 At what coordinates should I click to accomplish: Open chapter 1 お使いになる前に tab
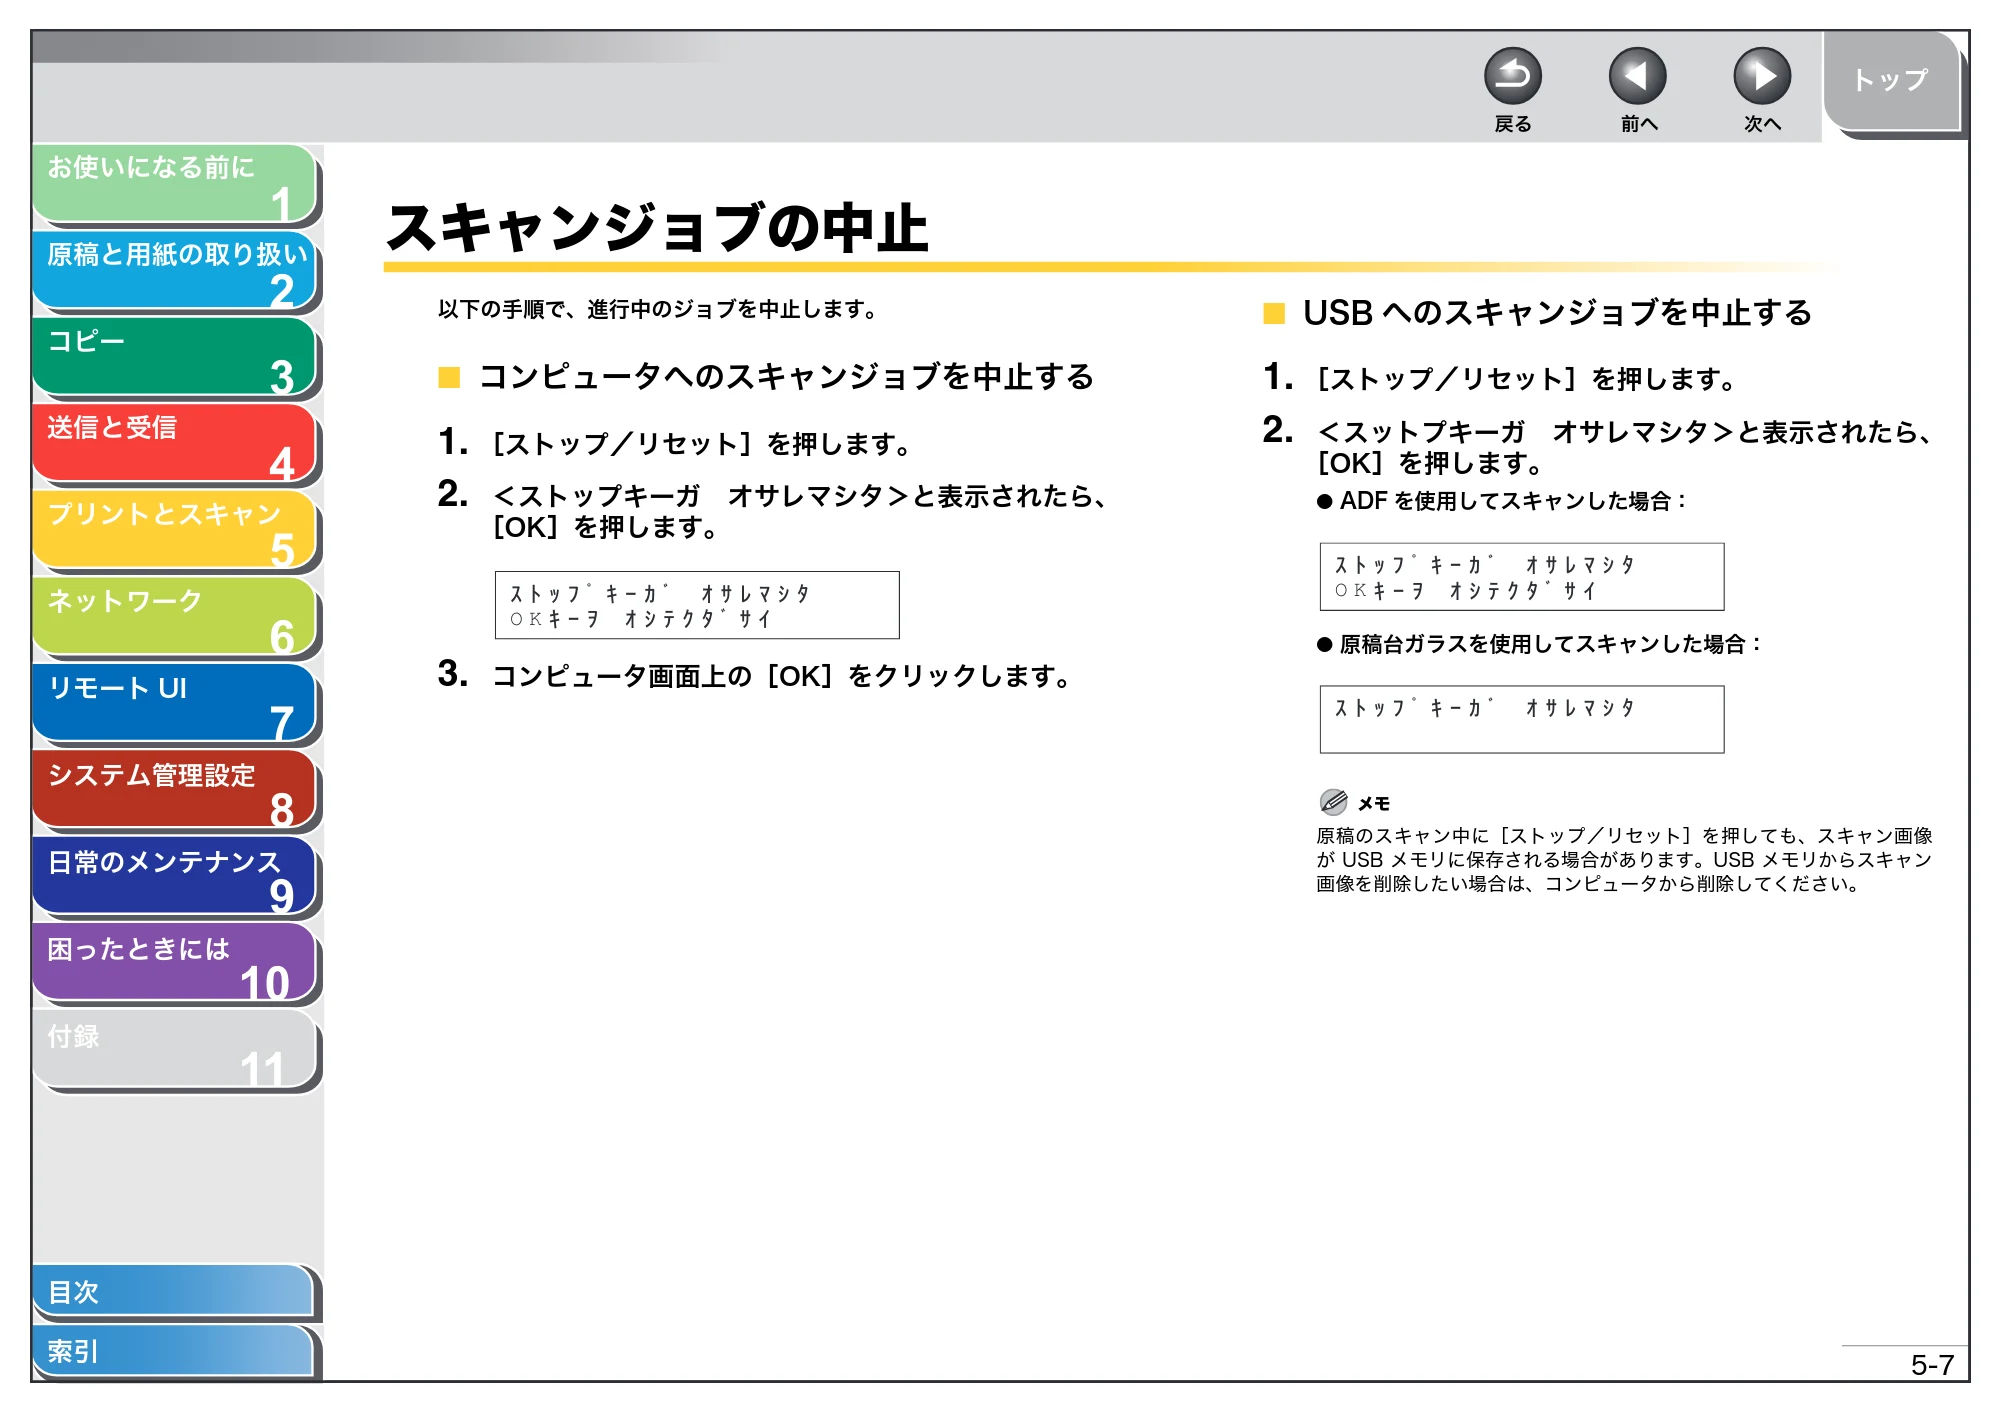tap(175, 184)
